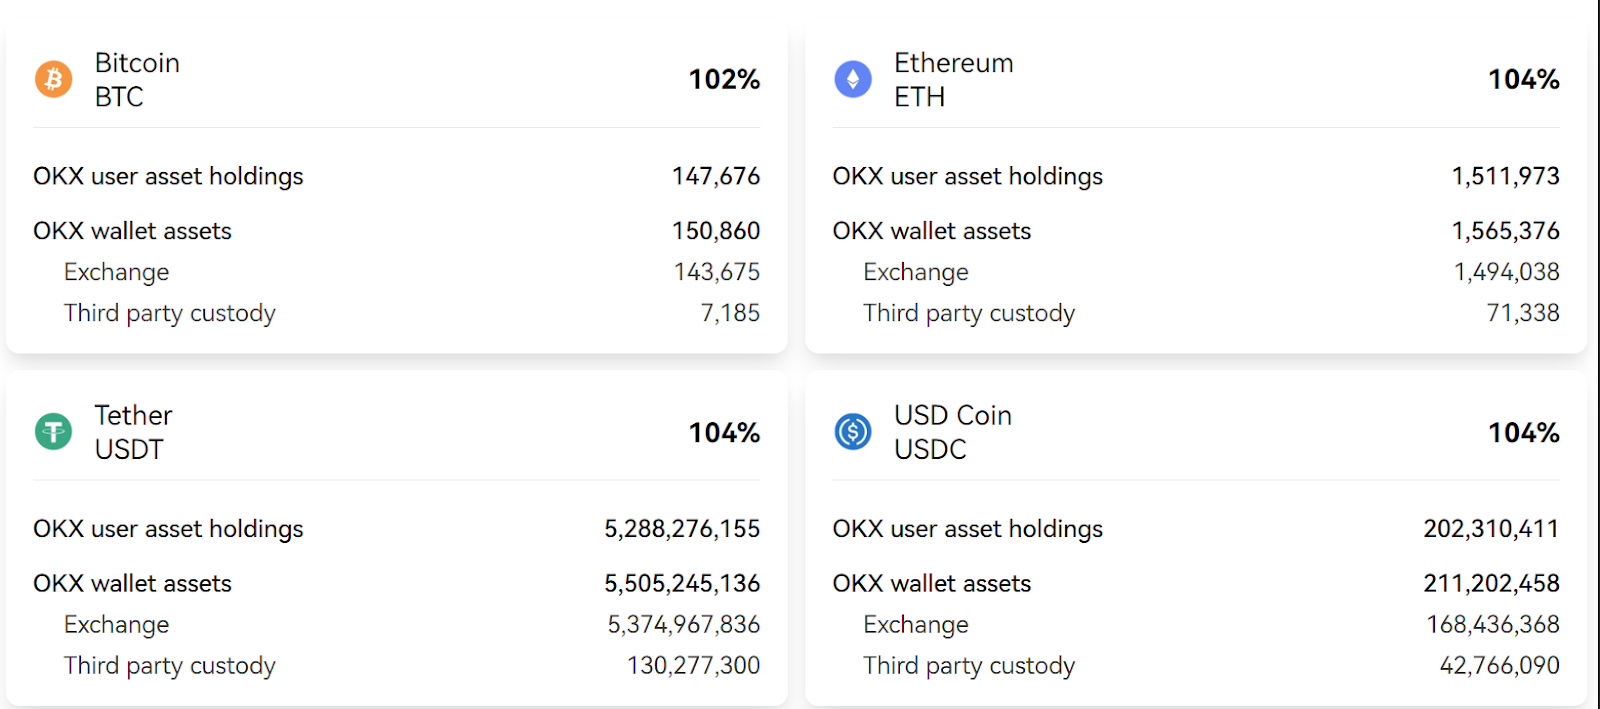Click the orange Bitcoin logo icon

[54, 79]
